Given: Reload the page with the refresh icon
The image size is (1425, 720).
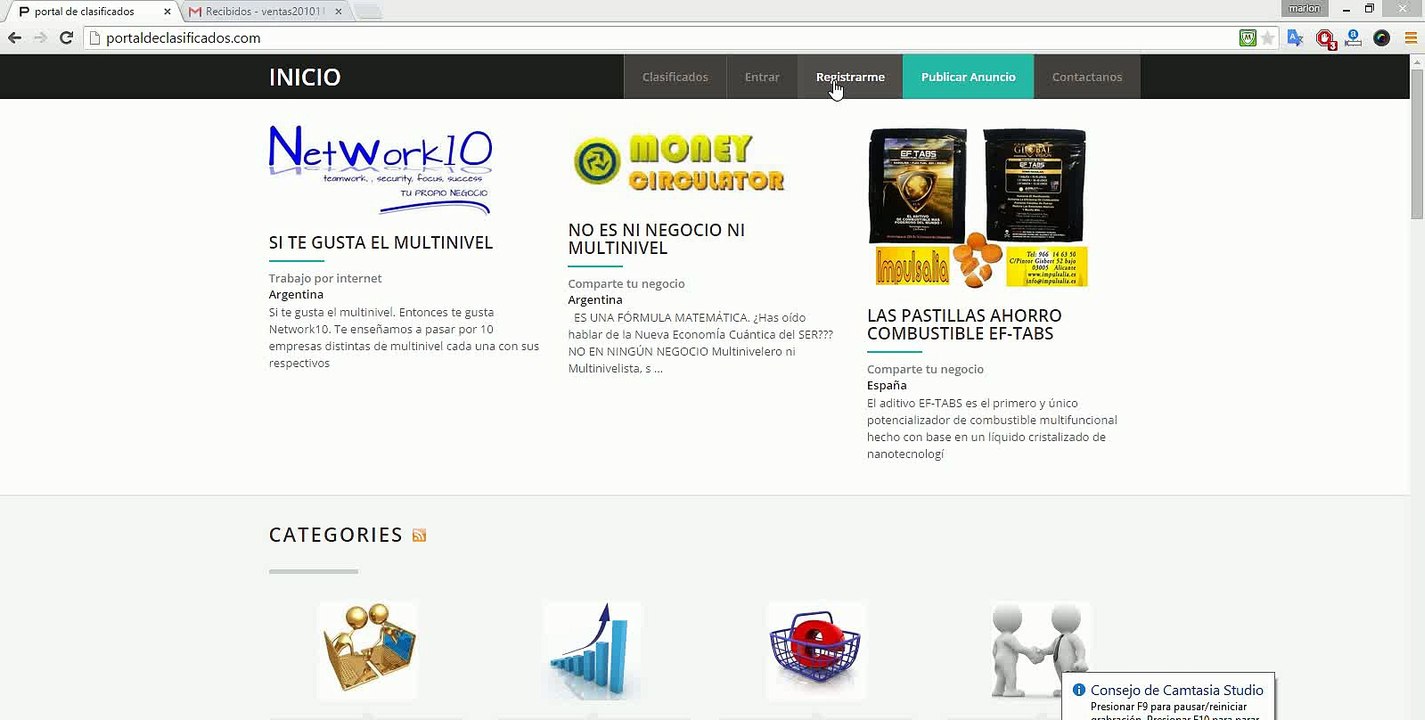Looking at the screenshot, I should tap(66, 38).
